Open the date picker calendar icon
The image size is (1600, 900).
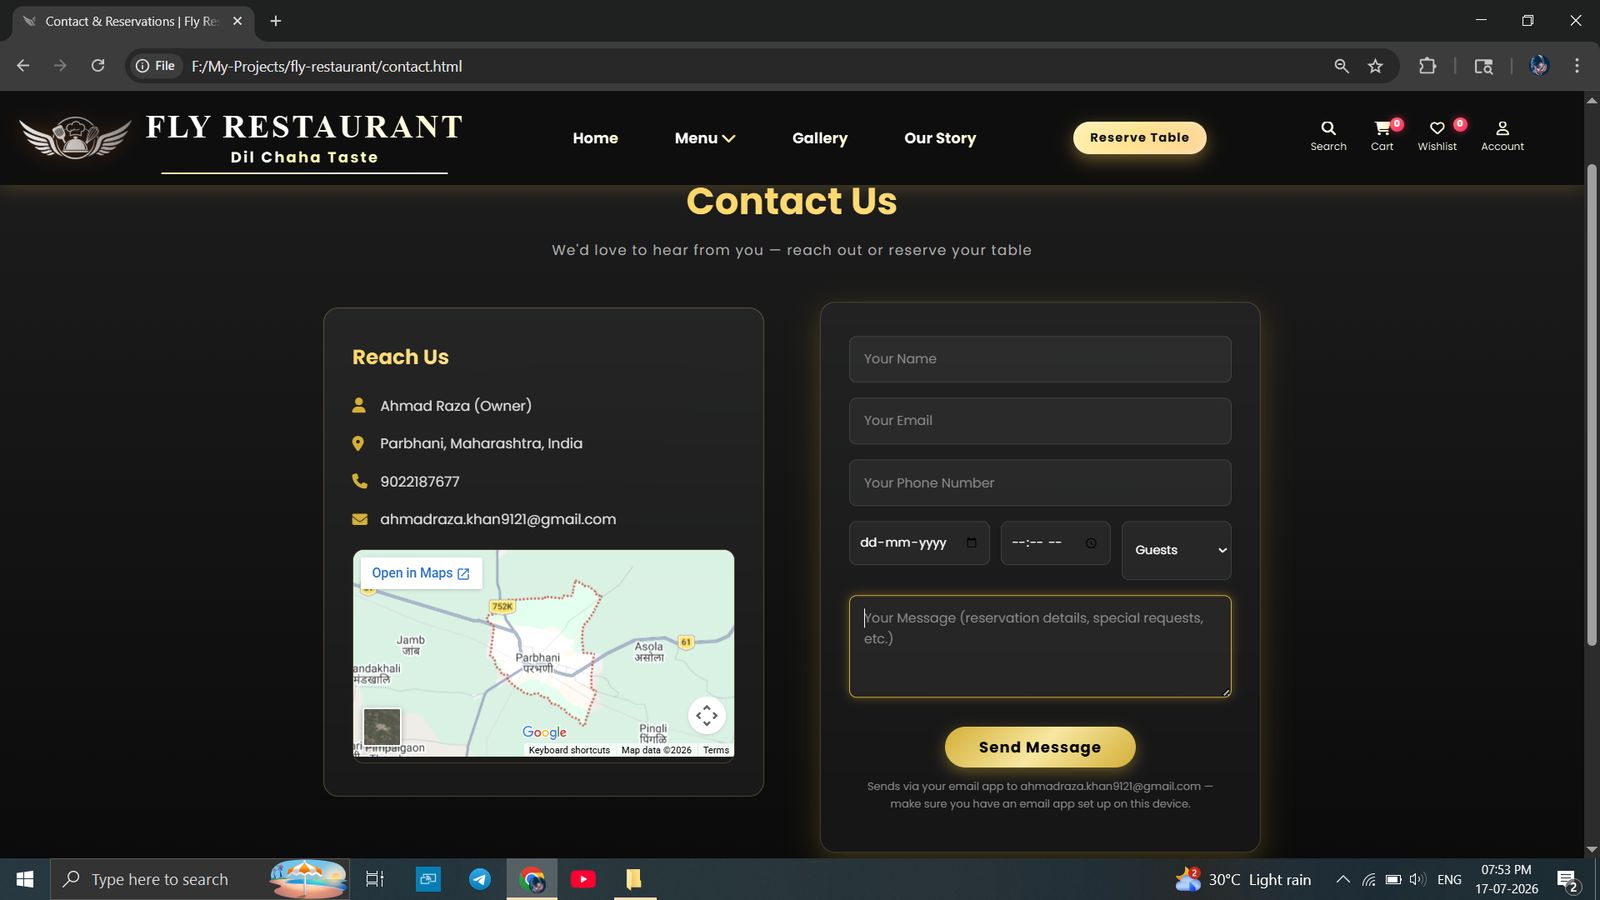971,543
